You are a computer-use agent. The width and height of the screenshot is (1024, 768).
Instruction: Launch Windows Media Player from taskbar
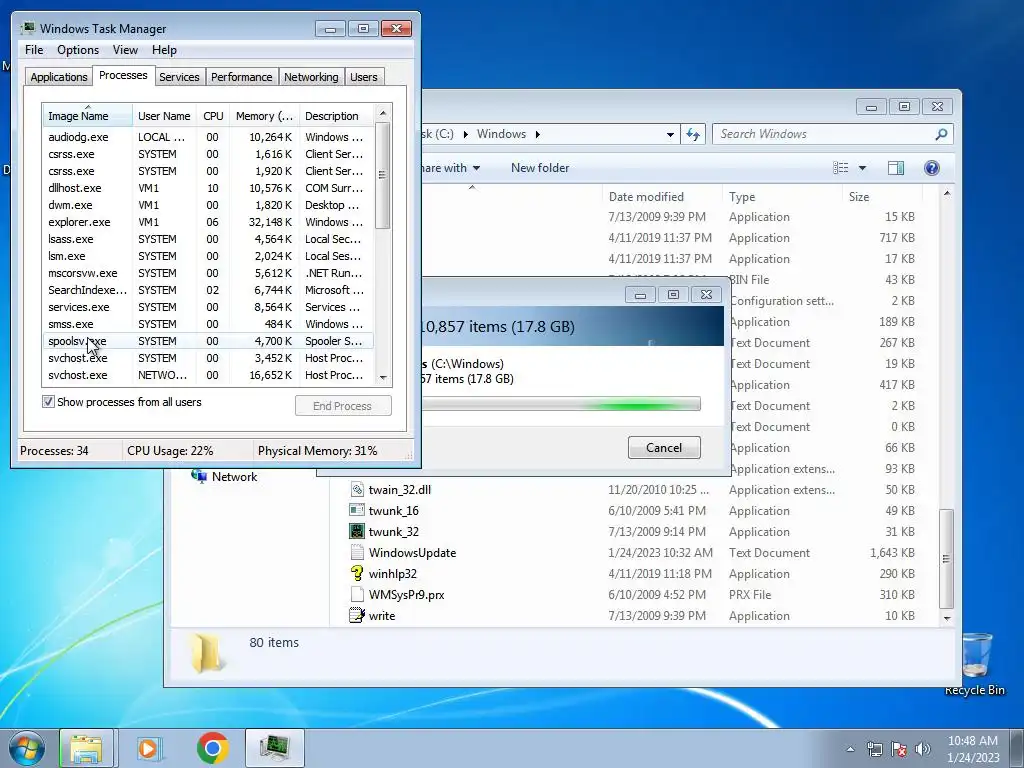click(149, 748)
